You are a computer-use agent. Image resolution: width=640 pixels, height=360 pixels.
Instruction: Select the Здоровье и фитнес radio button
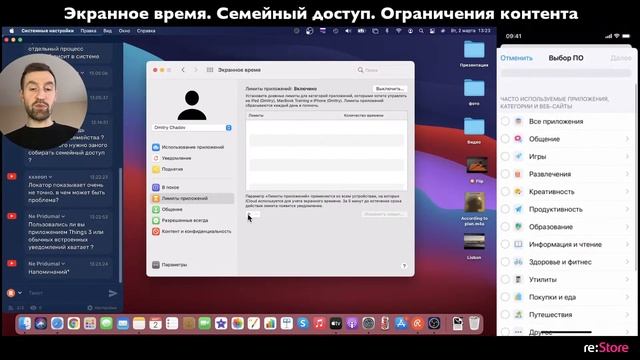[x=505, y=262]
